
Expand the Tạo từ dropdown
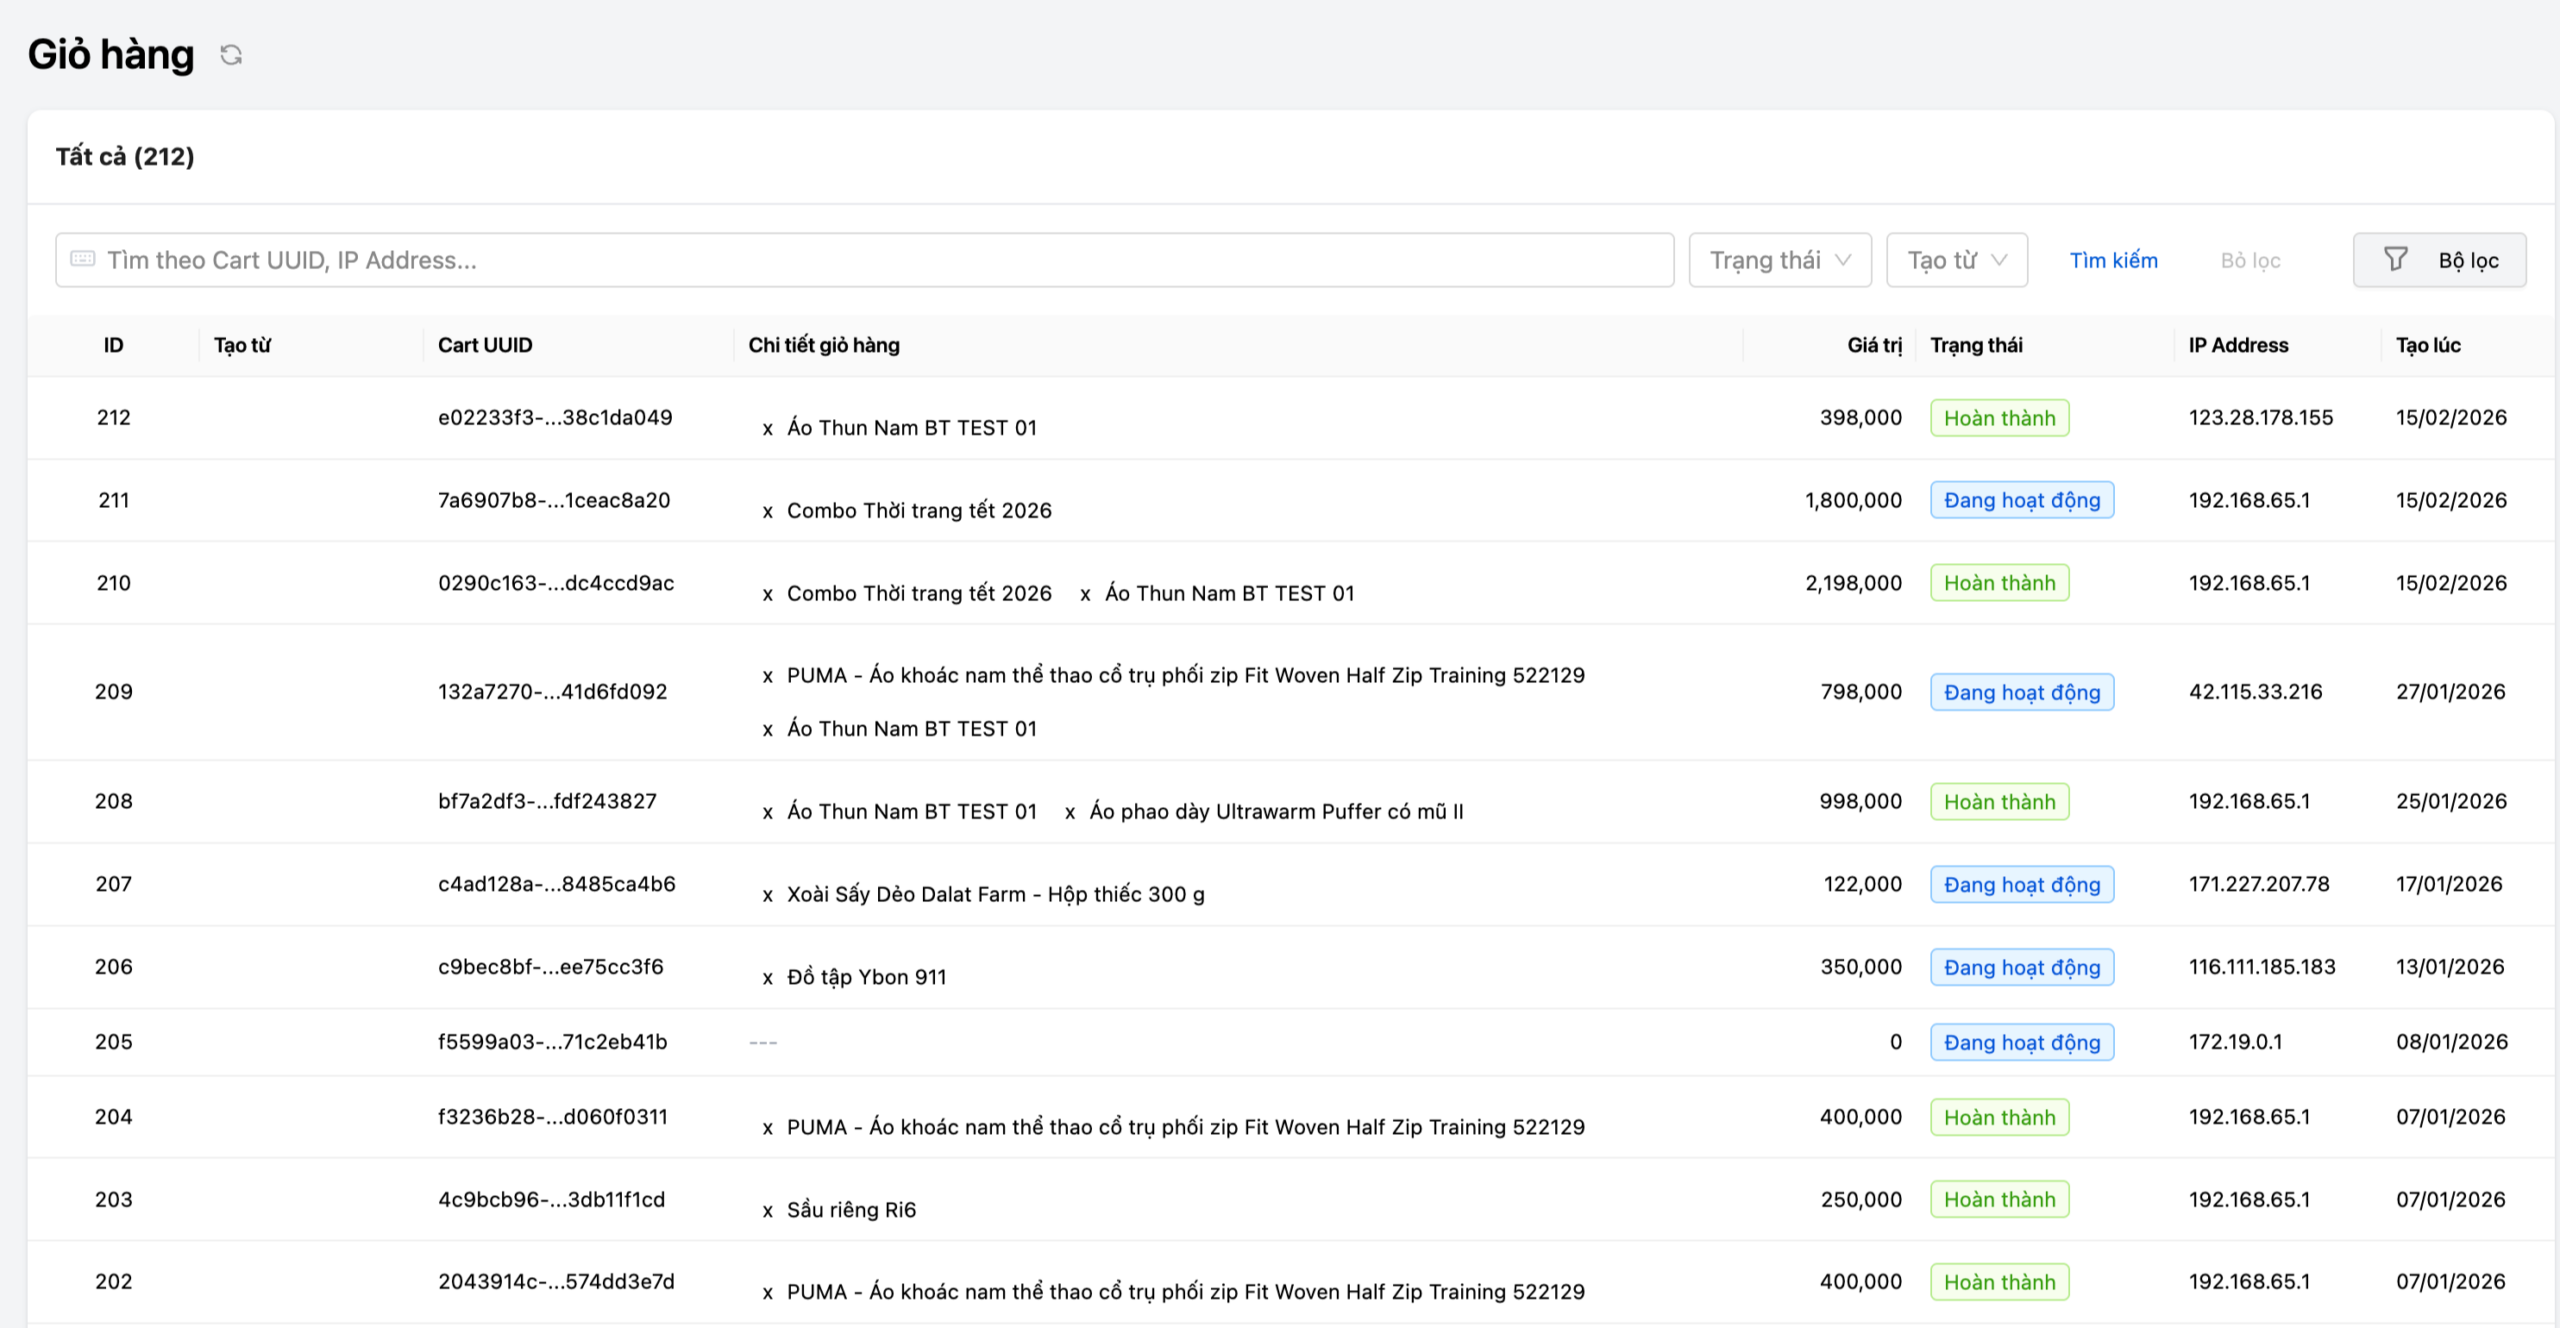pos(1956,260)
